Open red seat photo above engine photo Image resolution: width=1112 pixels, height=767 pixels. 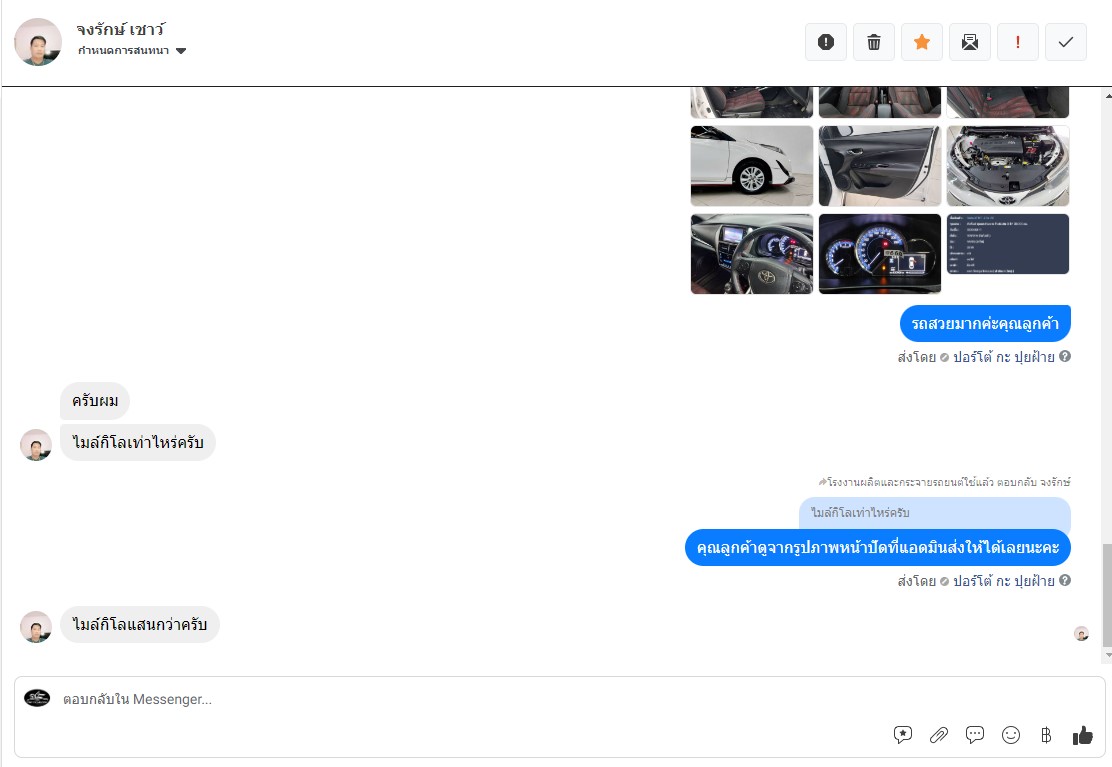pos(1008,102)
